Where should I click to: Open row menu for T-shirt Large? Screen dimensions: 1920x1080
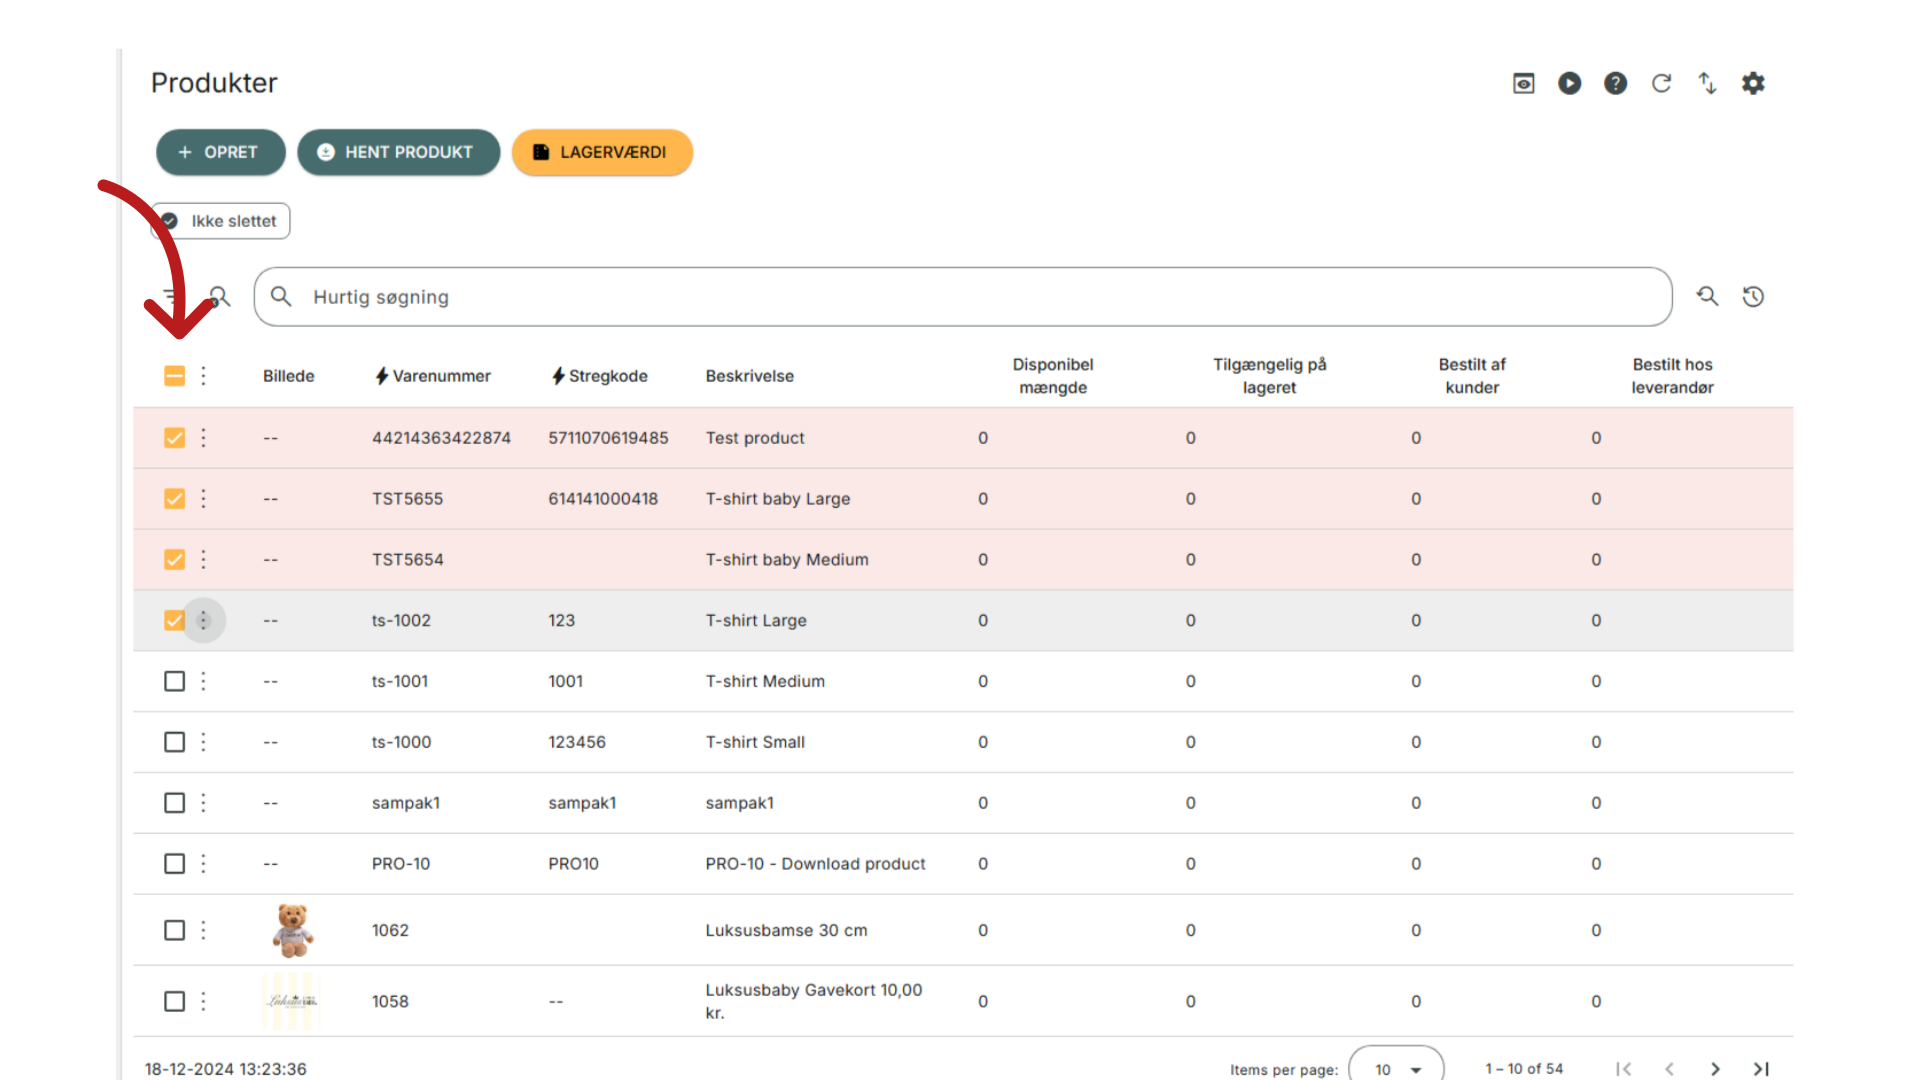(x=203, y=621)
